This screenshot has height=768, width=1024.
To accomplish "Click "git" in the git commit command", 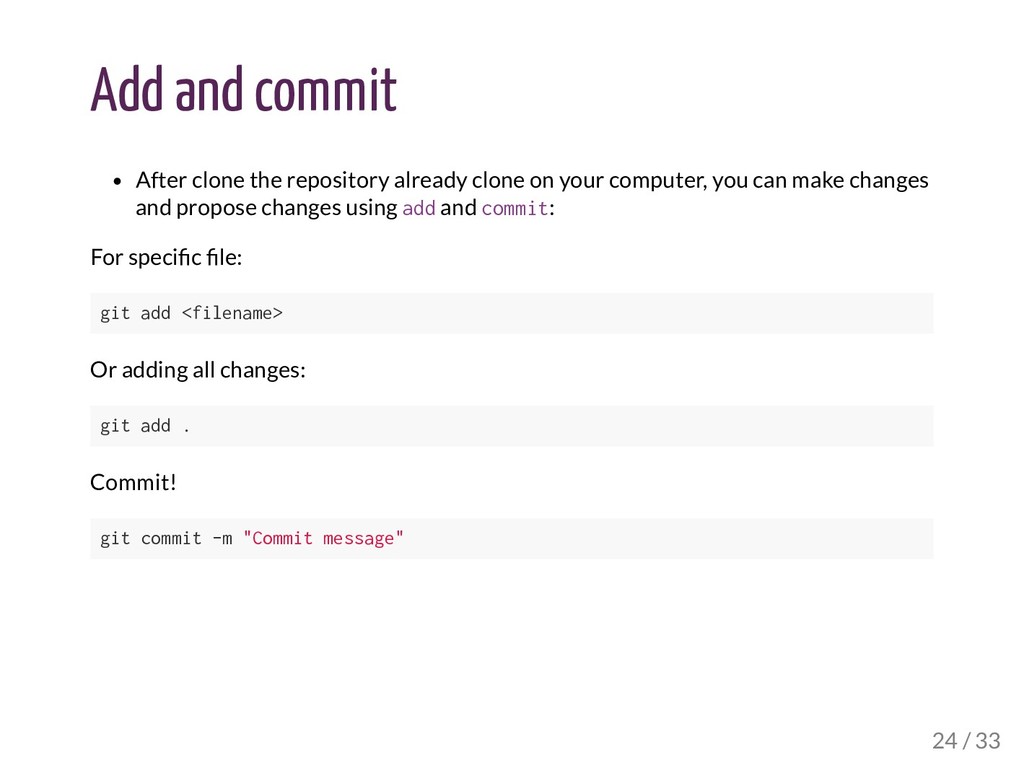I will 115,539.
